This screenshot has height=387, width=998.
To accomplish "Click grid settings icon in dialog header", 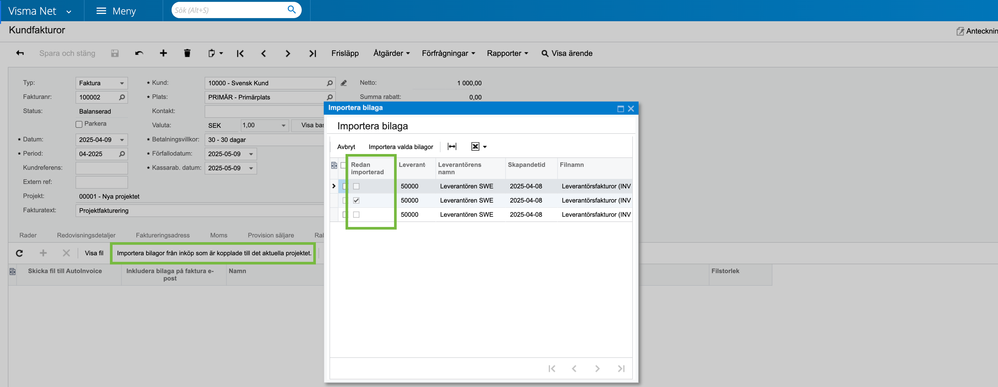I will coord(334,166).
